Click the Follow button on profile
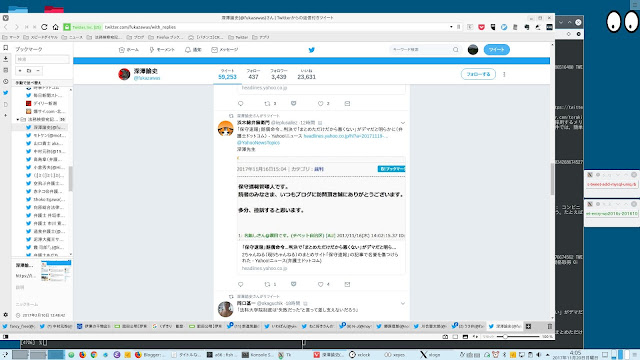This screenshot has height=360, width=640. 478,74
